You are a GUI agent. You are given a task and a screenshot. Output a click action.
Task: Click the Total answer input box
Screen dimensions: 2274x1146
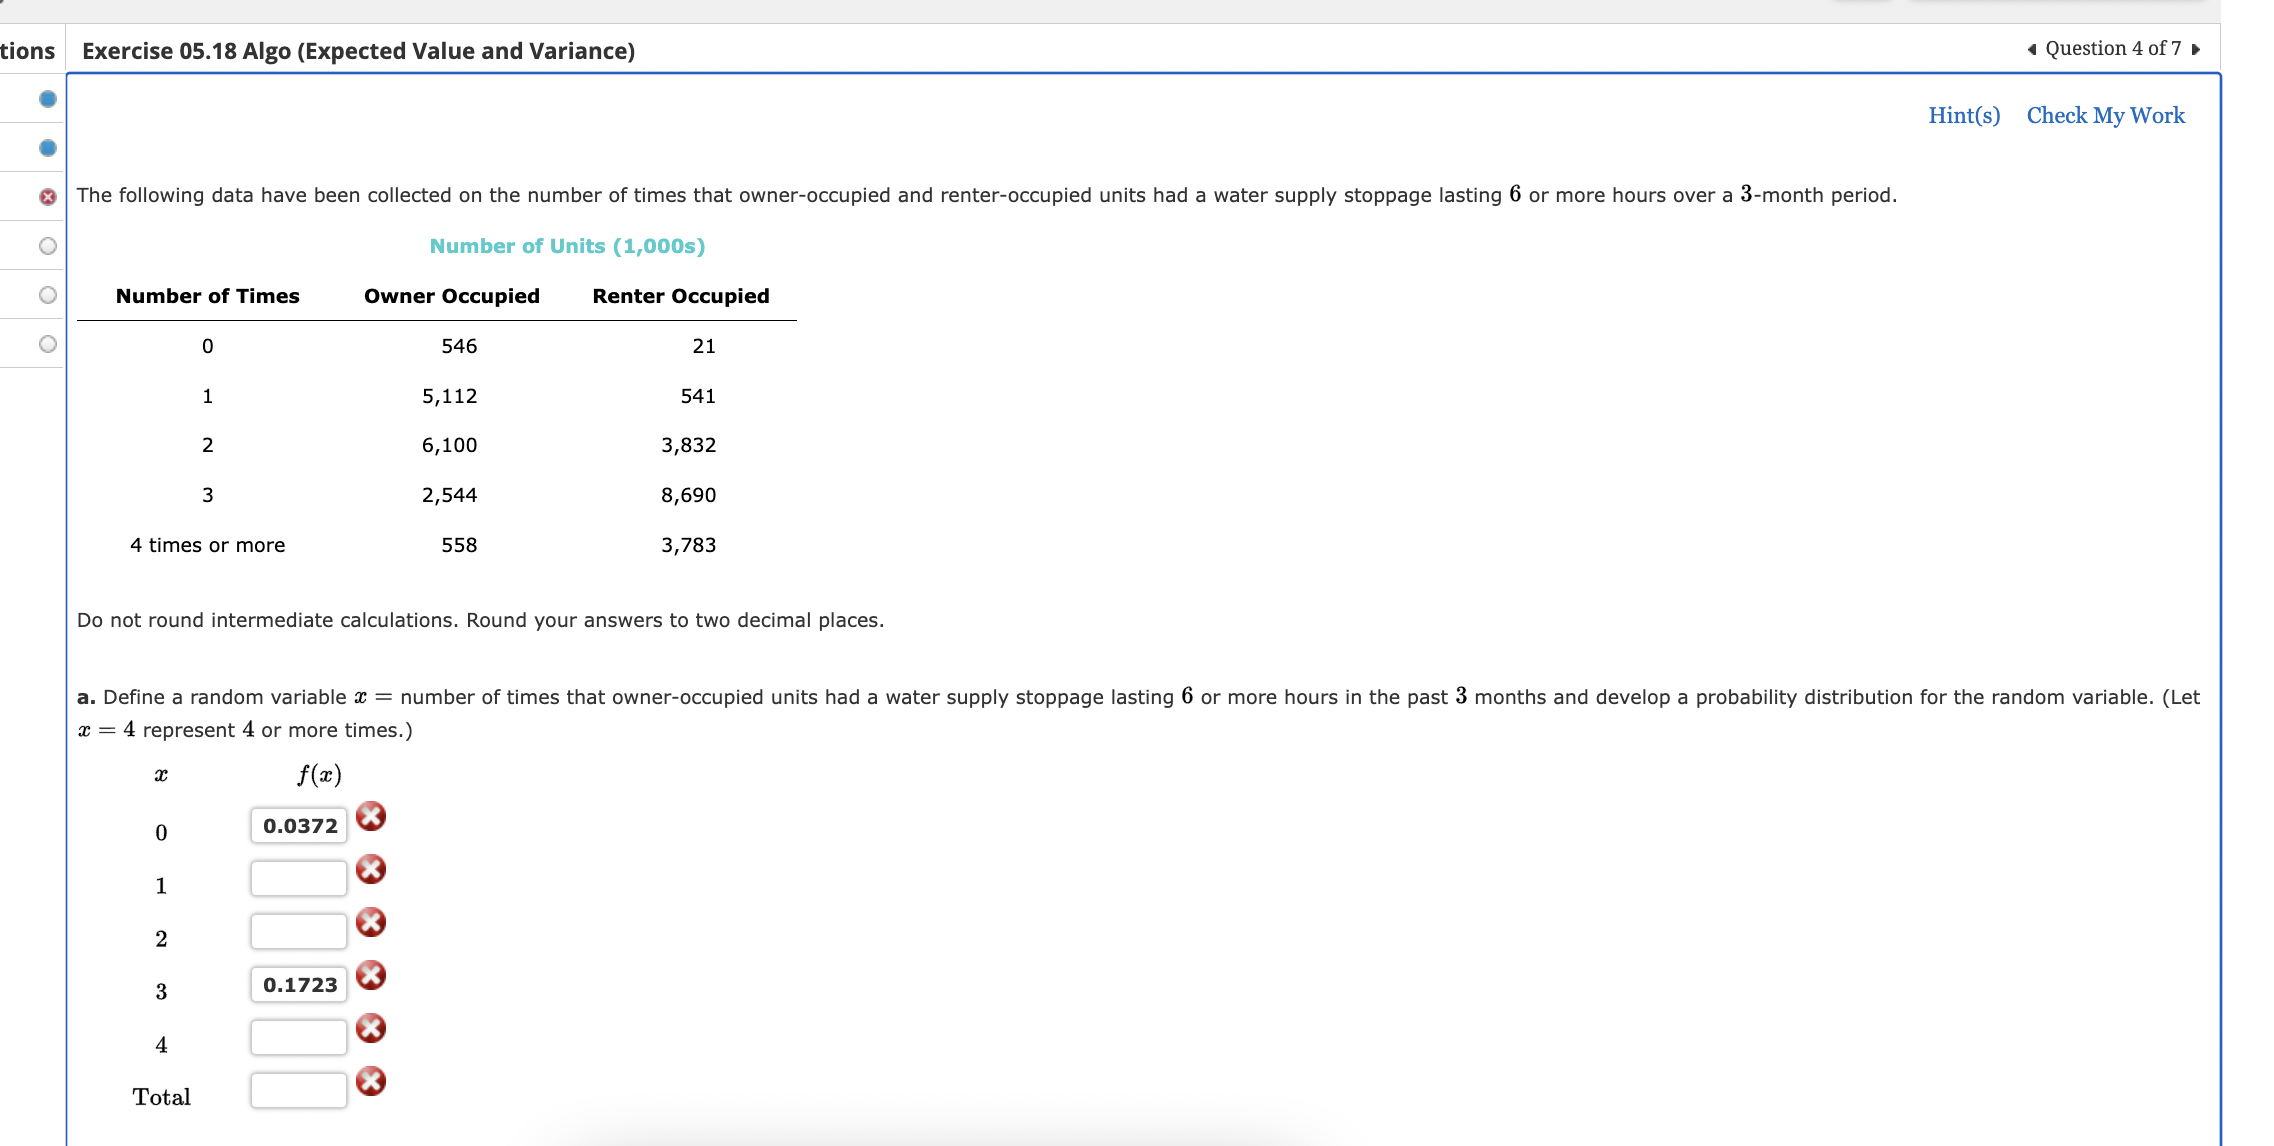coord(297,1090)
